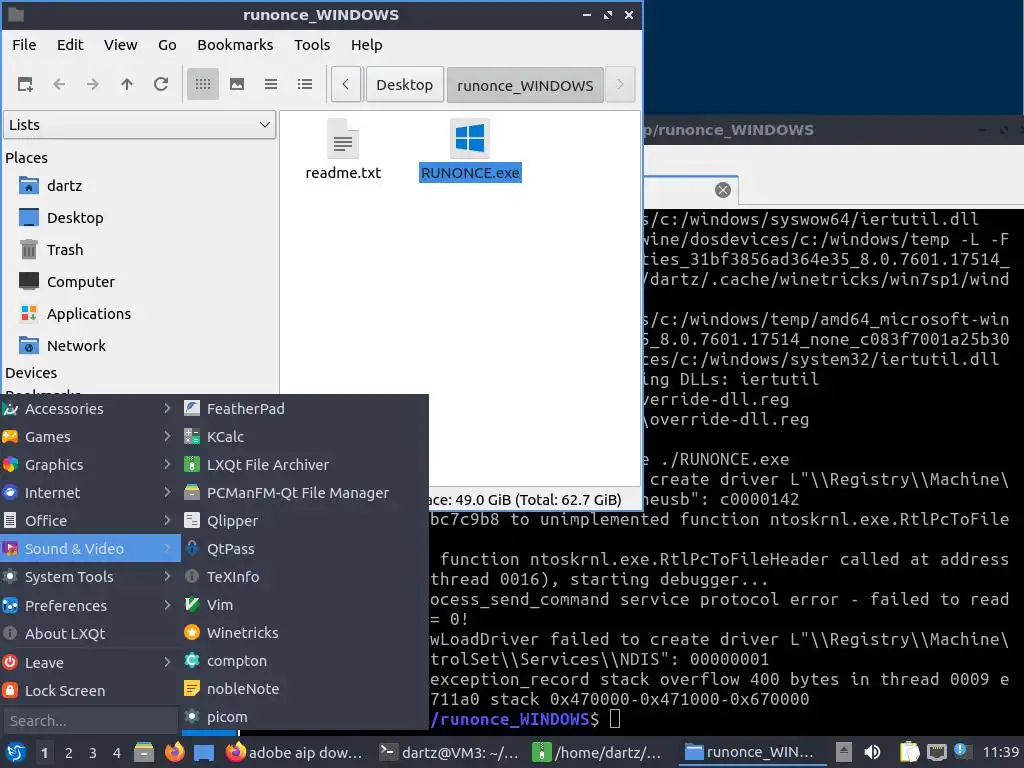The image size is (1024, 768).
Task: Switch to dartz@VM3 terminal taskbar entry
Action: tap(451, 753)
